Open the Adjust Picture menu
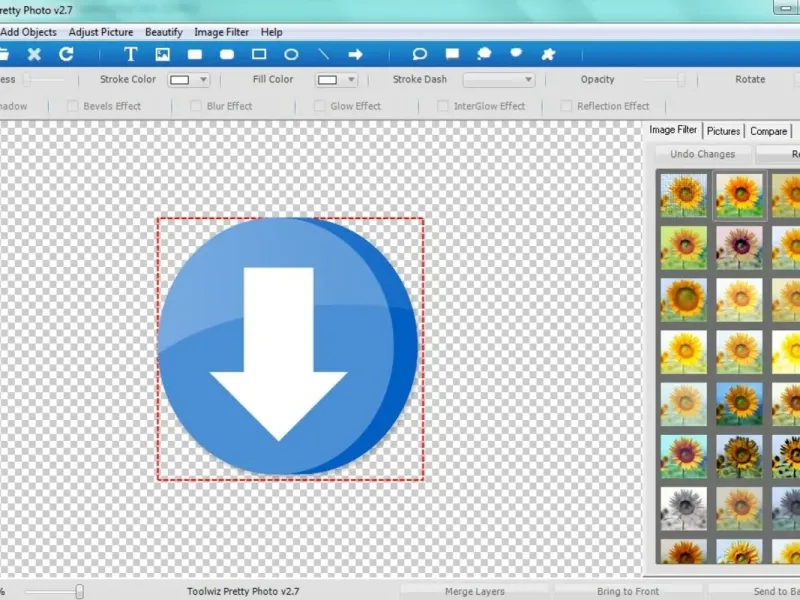 point(101,32)
